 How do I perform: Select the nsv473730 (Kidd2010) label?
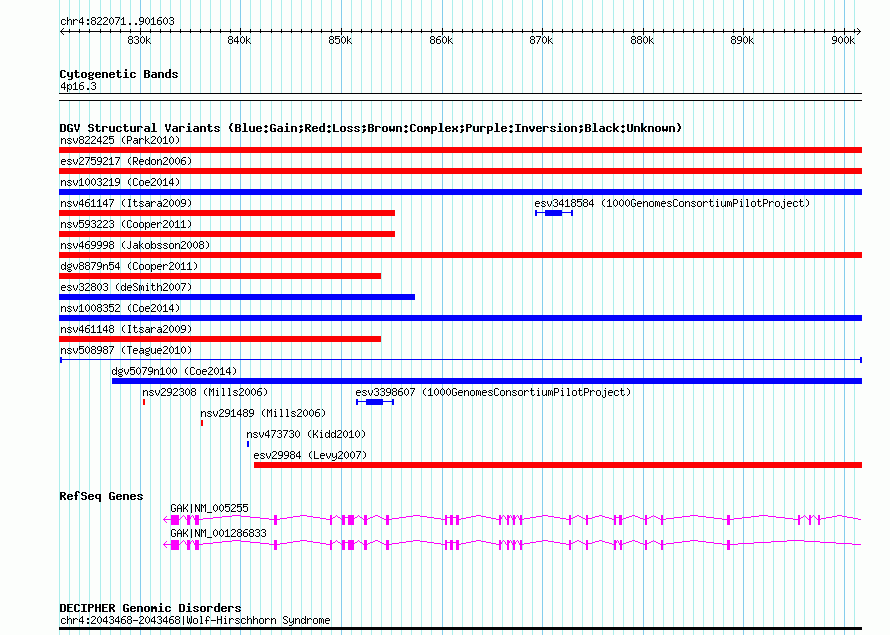[x=307, y=434]
